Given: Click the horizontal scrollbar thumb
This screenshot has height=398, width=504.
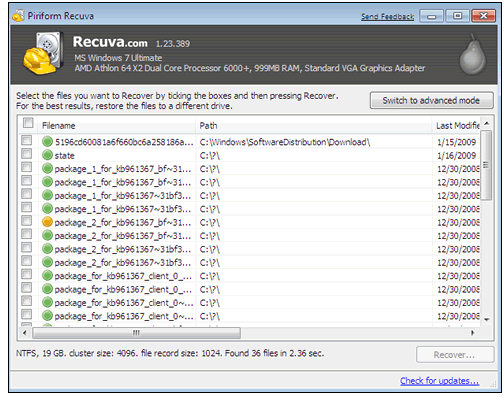Looking at the screenshot, I should click(x=136, y=333).
